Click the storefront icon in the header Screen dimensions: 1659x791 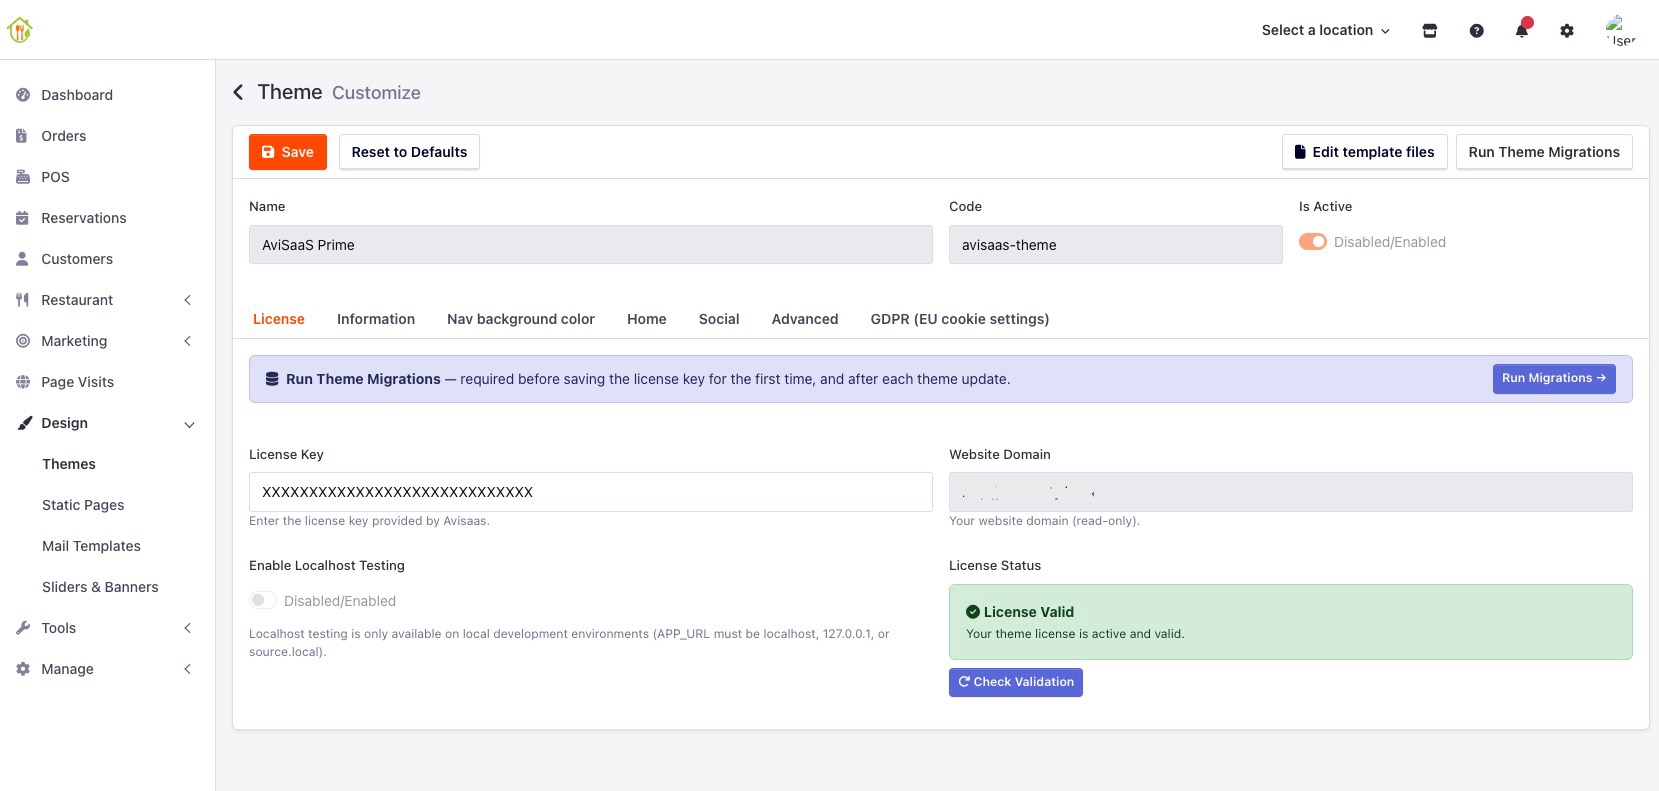click(x=1430, y=31)
